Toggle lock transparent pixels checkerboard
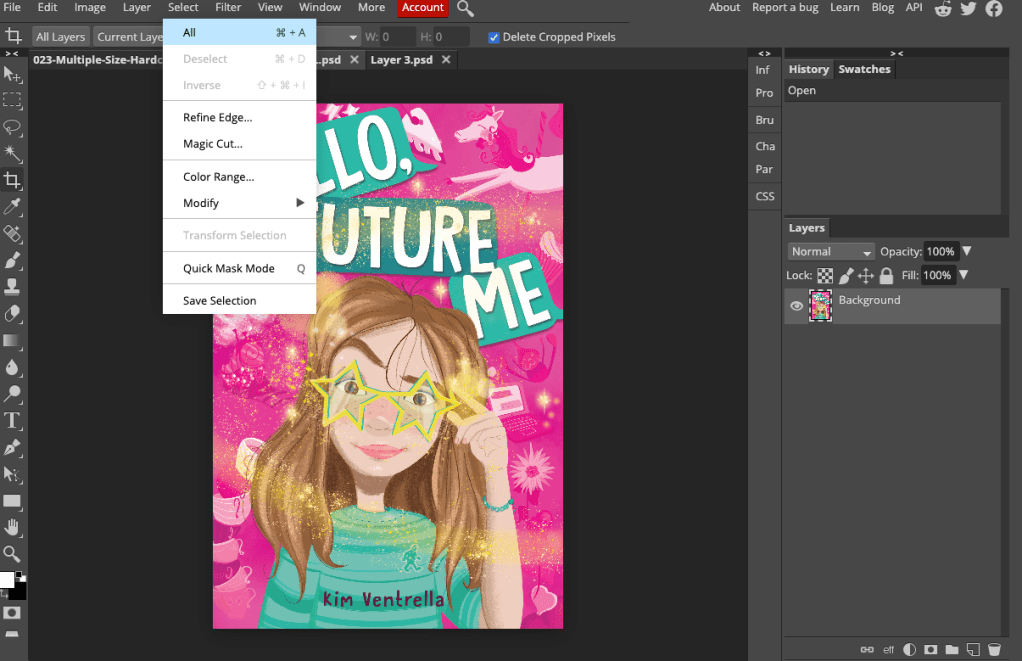 click(825, 275)
